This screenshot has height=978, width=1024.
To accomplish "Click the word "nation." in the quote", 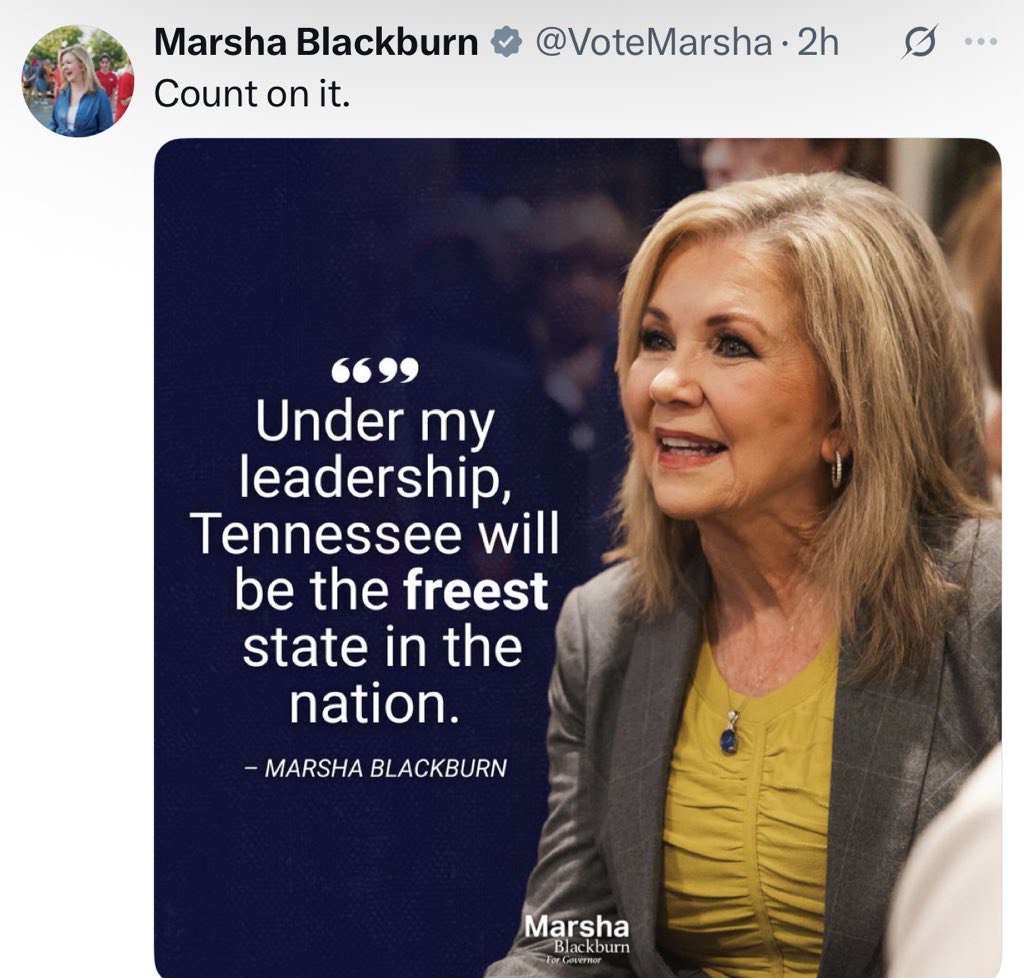I will (375, 704).
